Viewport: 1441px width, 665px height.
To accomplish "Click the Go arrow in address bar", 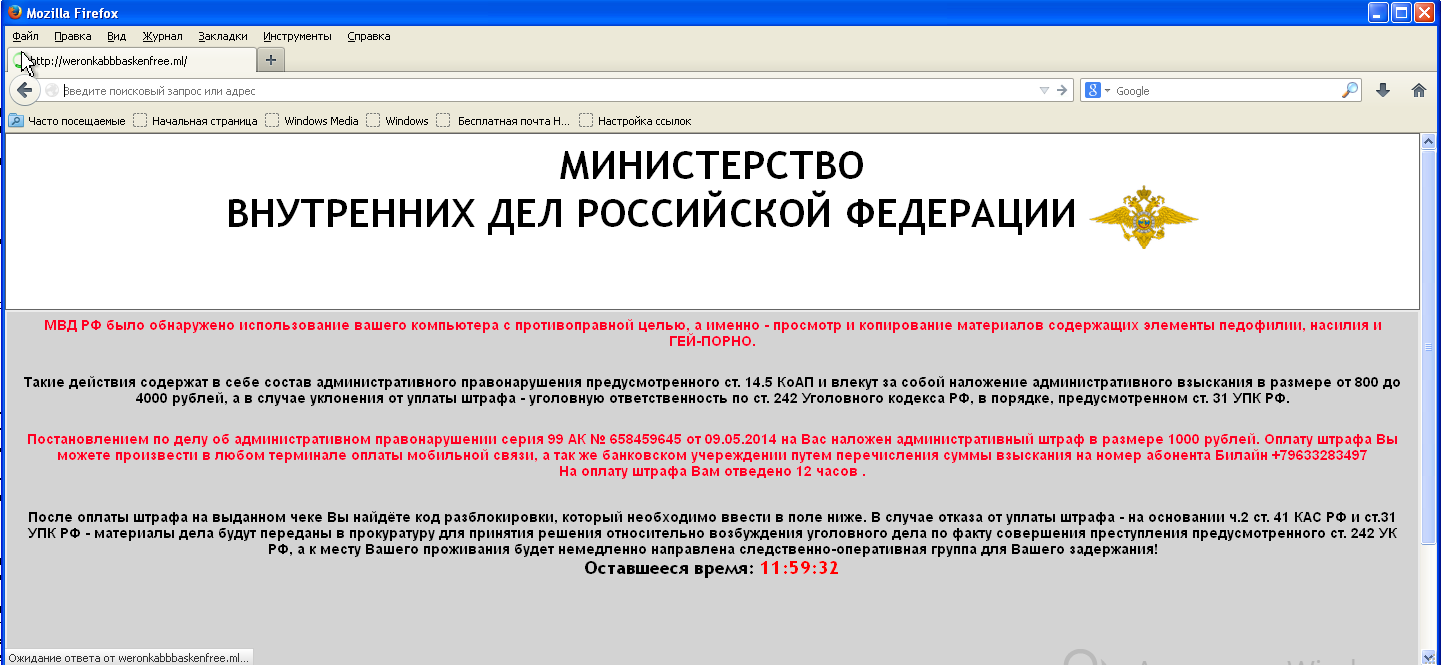I will pyautogui.click(x=1063, y=90).
